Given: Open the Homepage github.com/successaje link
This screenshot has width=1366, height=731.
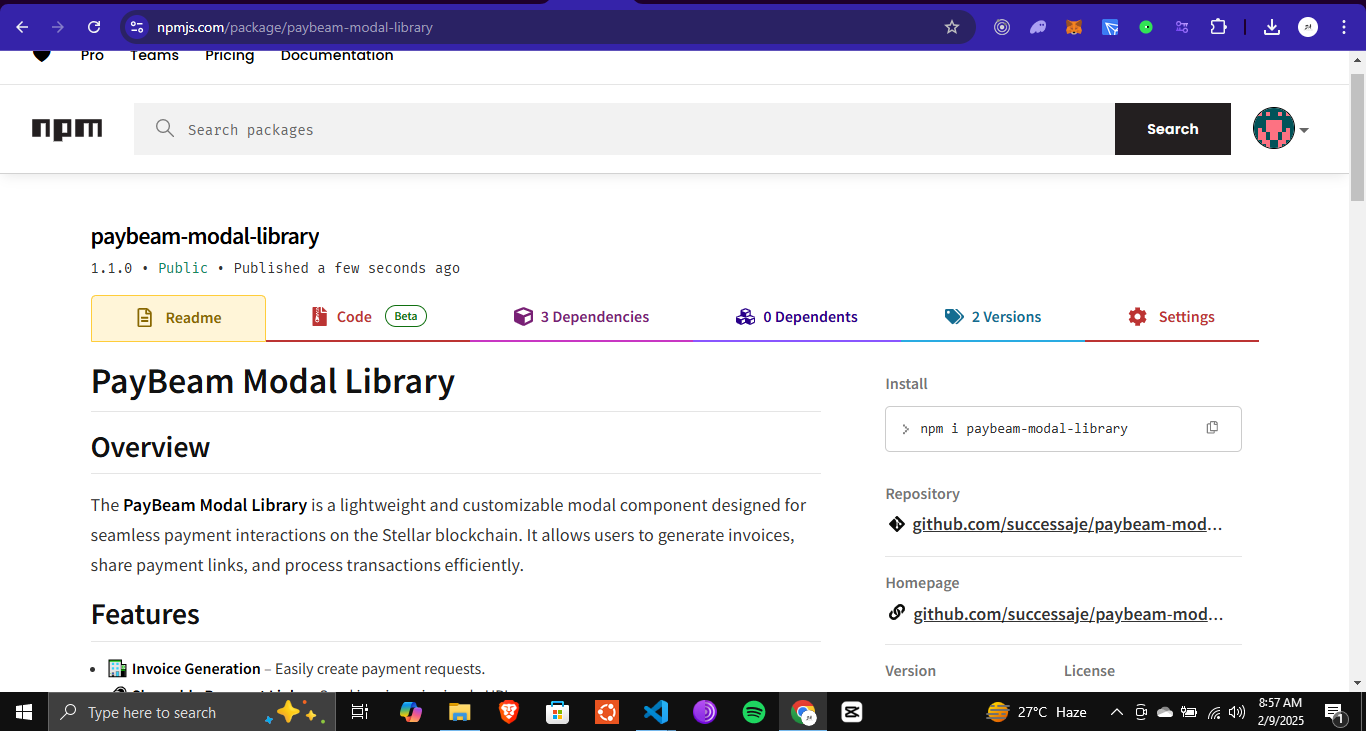Looking at the screenshot, I should [1067, 613].
